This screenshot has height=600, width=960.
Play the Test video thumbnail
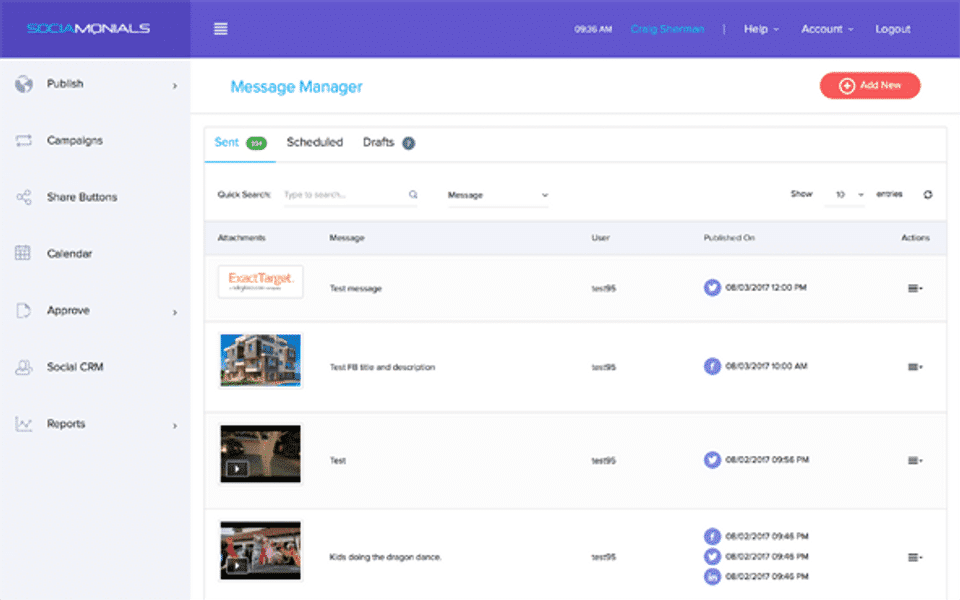tap(260, 454)
